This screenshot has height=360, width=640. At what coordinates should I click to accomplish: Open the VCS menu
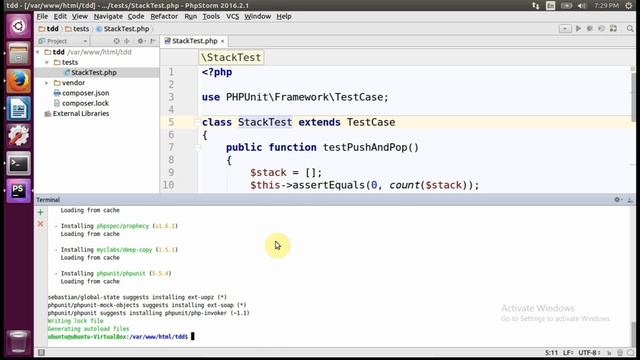[x=232, y=16]
